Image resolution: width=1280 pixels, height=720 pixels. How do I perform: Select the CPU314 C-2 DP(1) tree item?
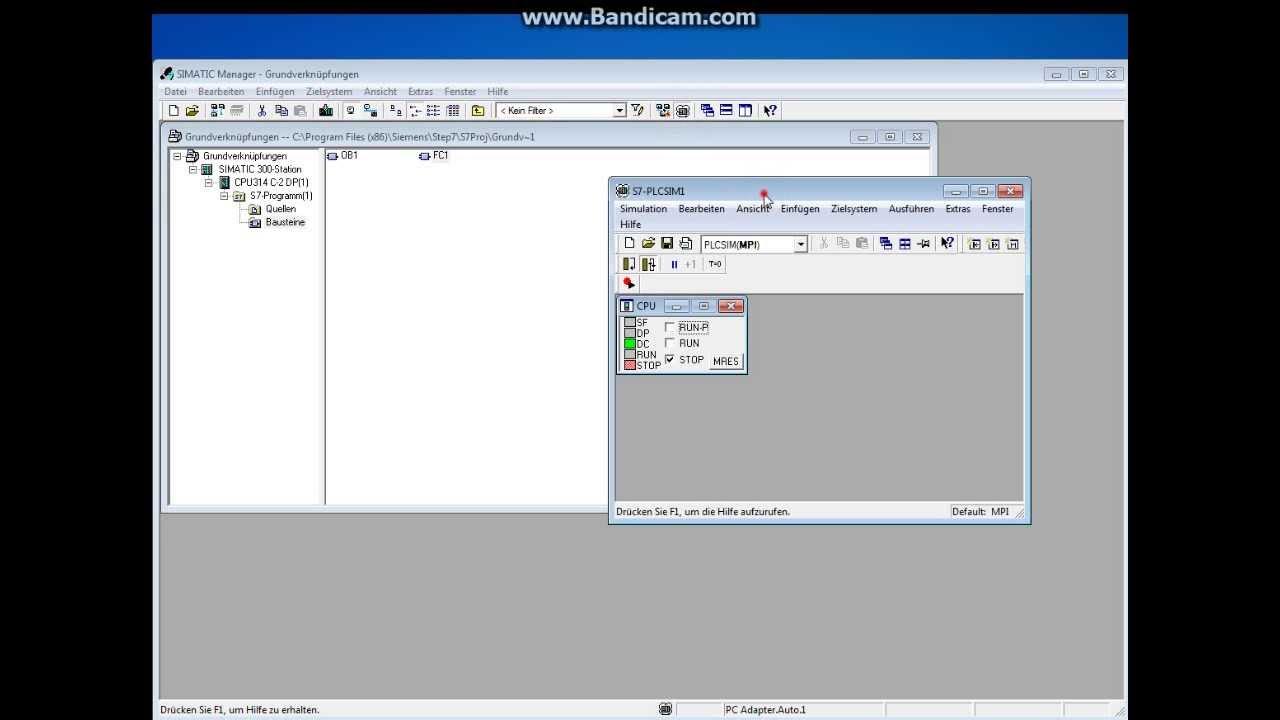click(x=271, y=182)
